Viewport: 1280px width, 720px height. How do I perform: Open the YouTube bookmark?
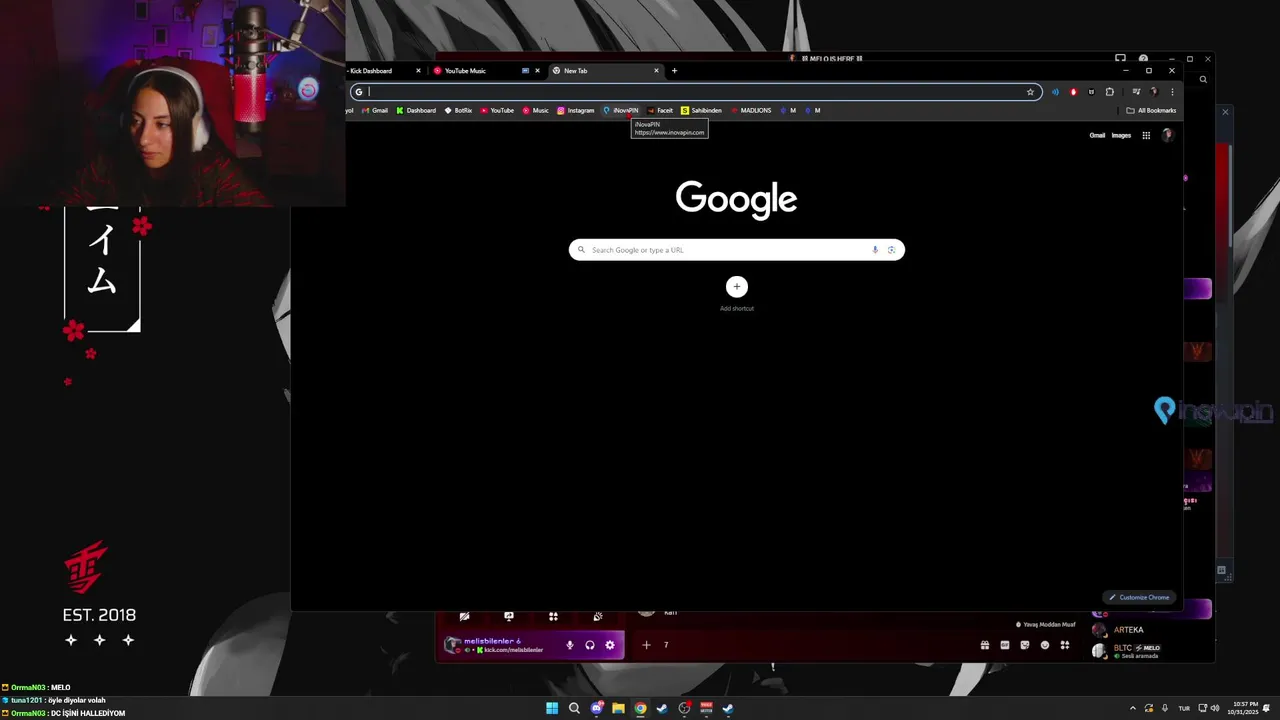point(497,111)
